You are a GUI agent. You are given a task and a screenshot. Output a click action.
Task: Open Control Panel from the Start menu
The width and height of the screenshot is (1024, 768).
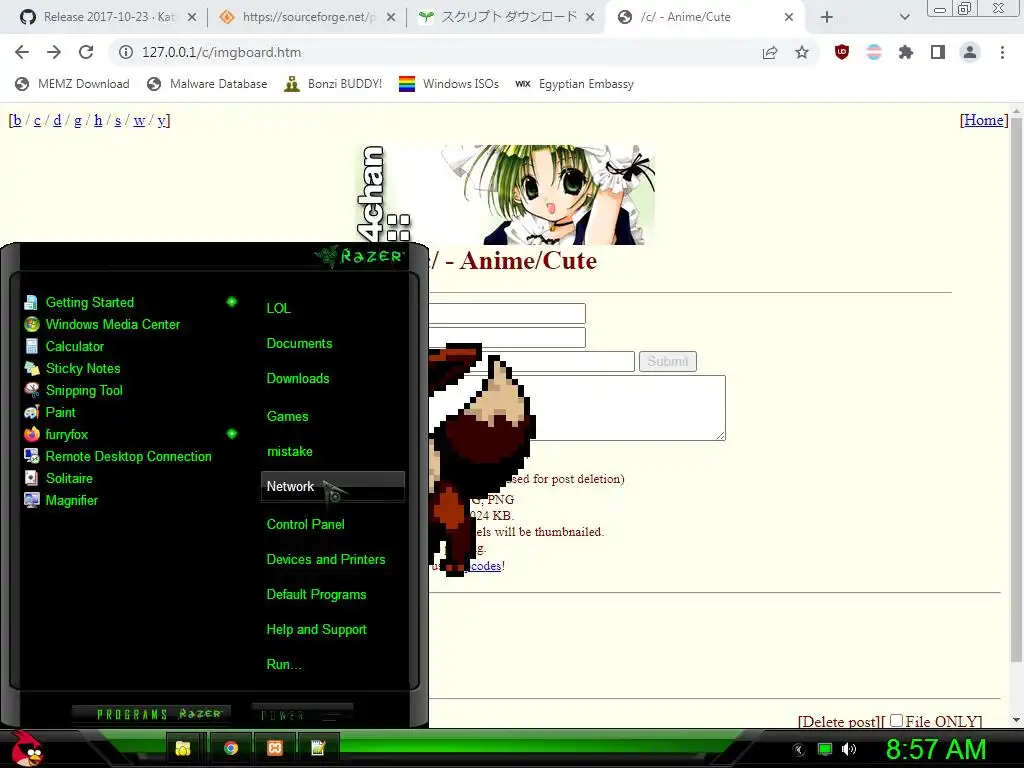click(x=306, y=524)
